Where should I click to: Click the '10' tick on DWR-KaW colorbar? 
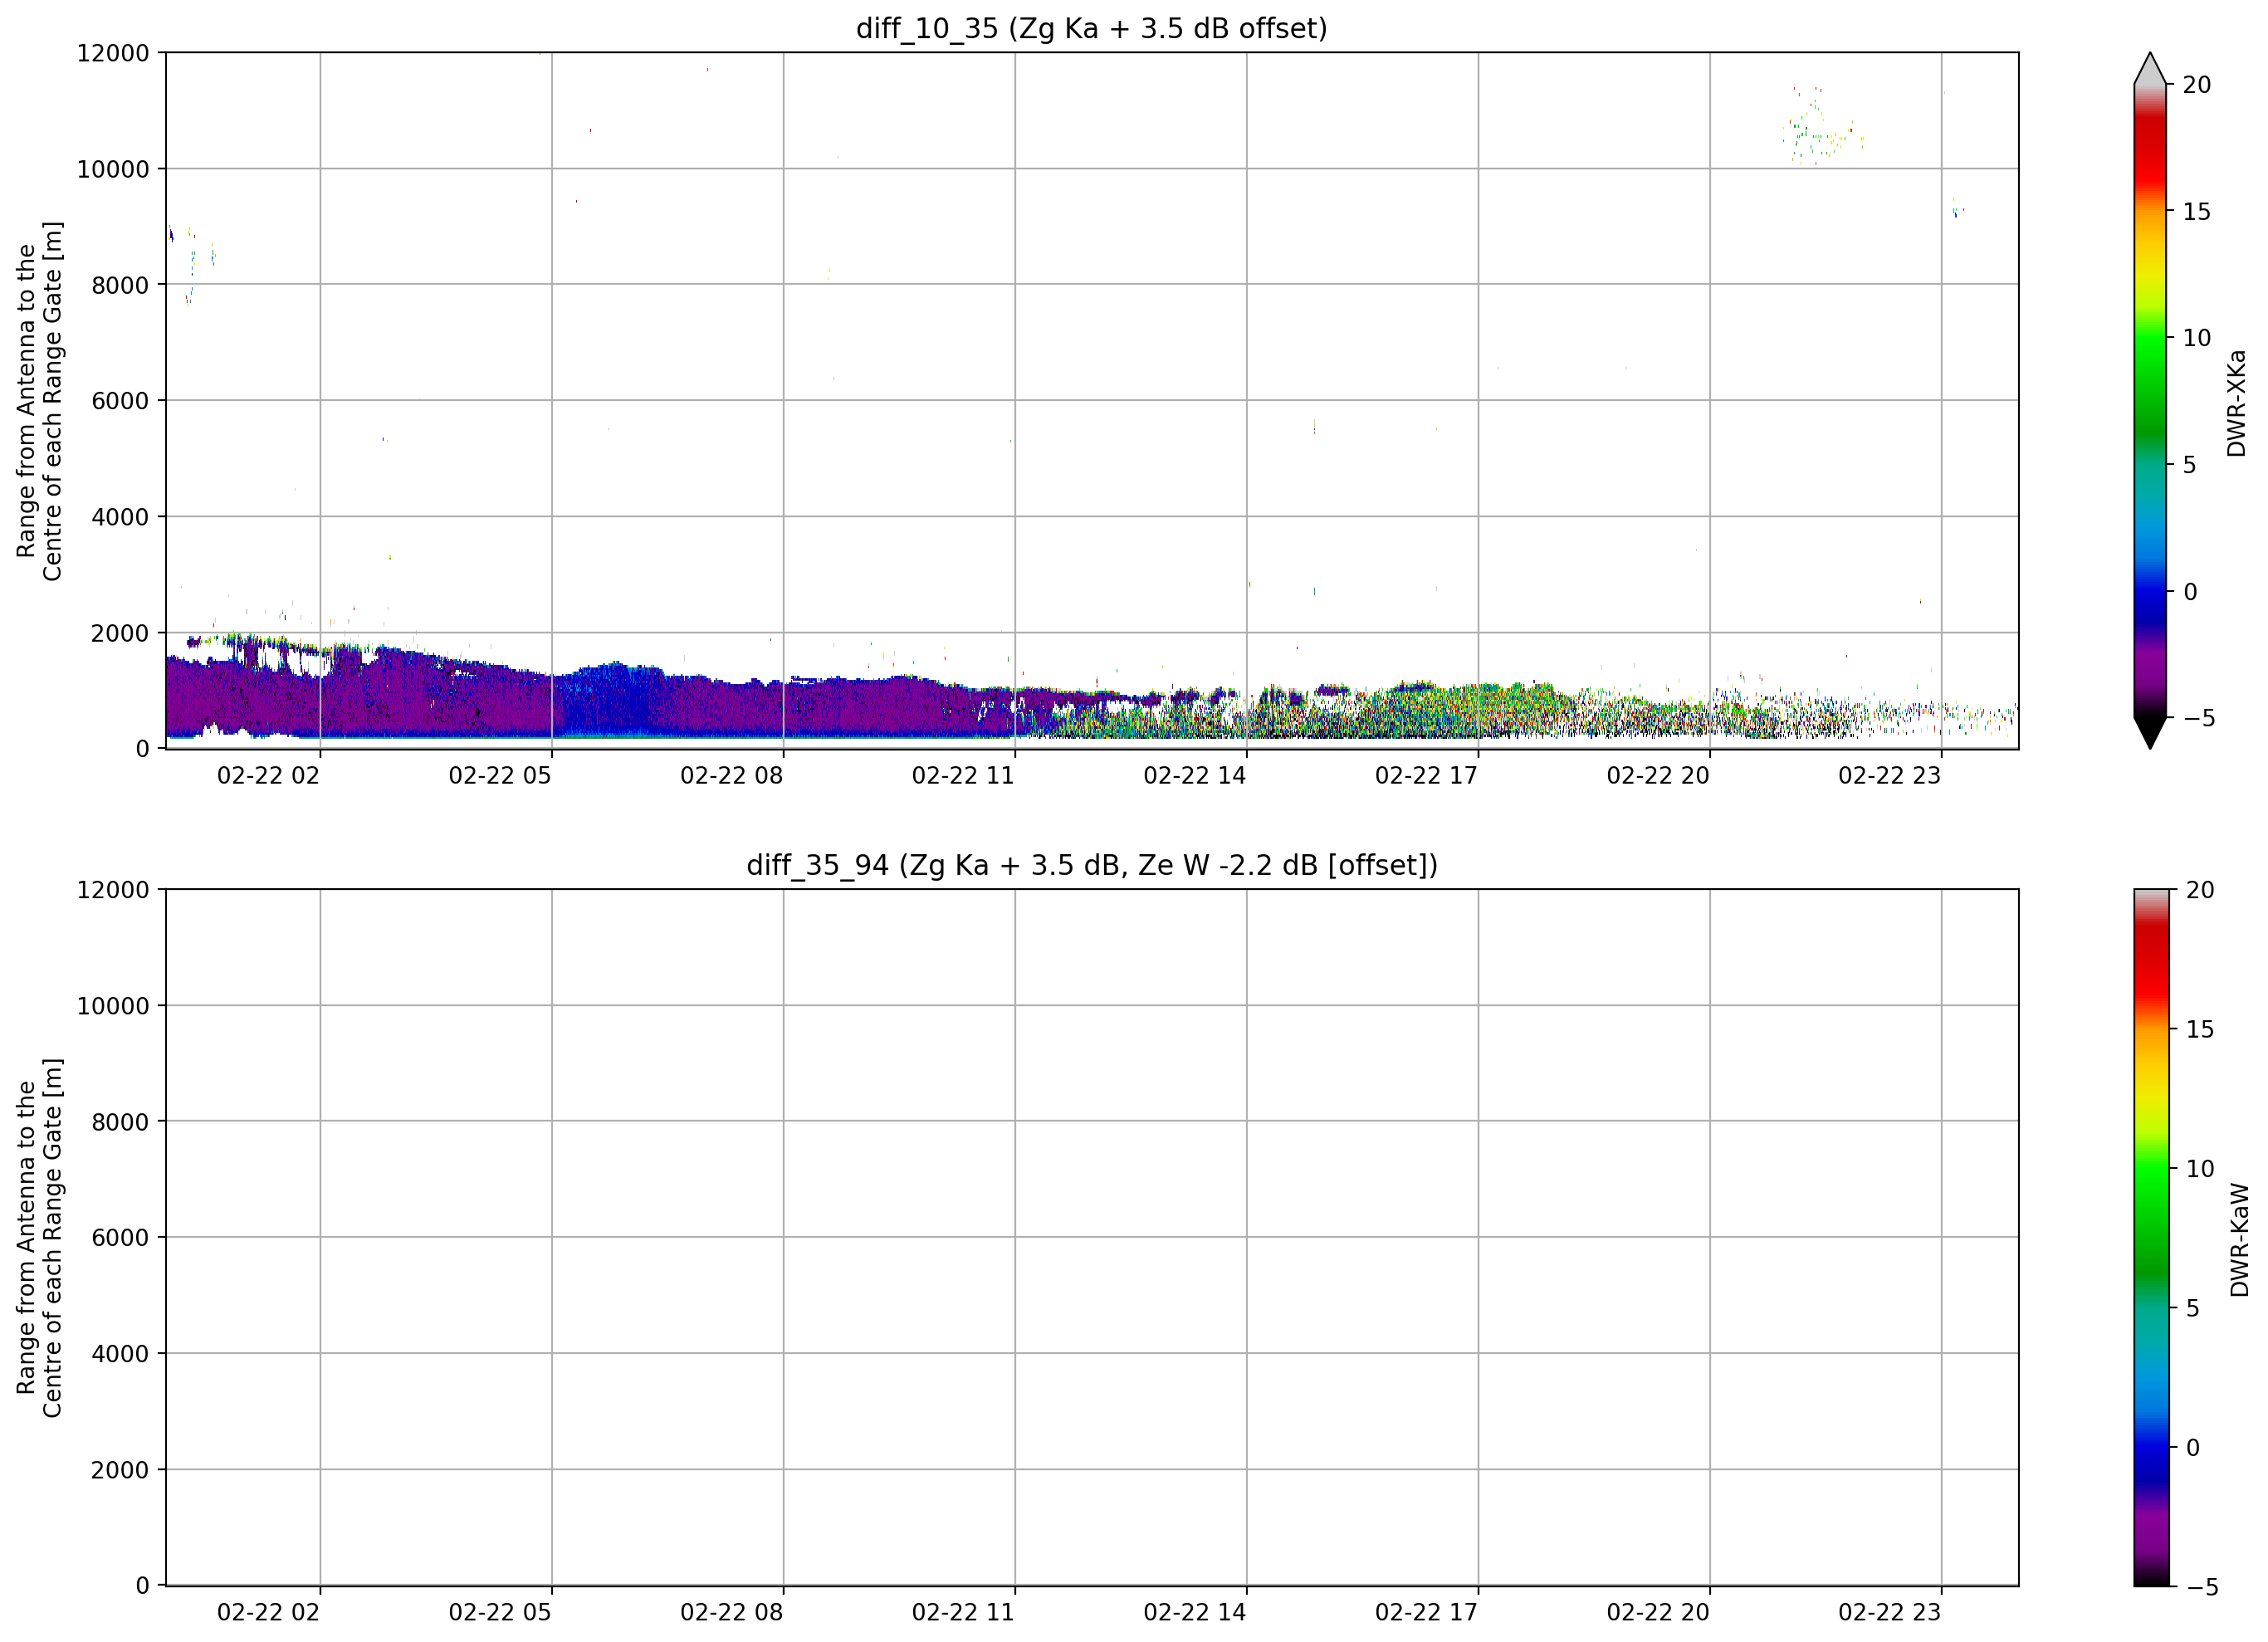coord(2200,1169)
